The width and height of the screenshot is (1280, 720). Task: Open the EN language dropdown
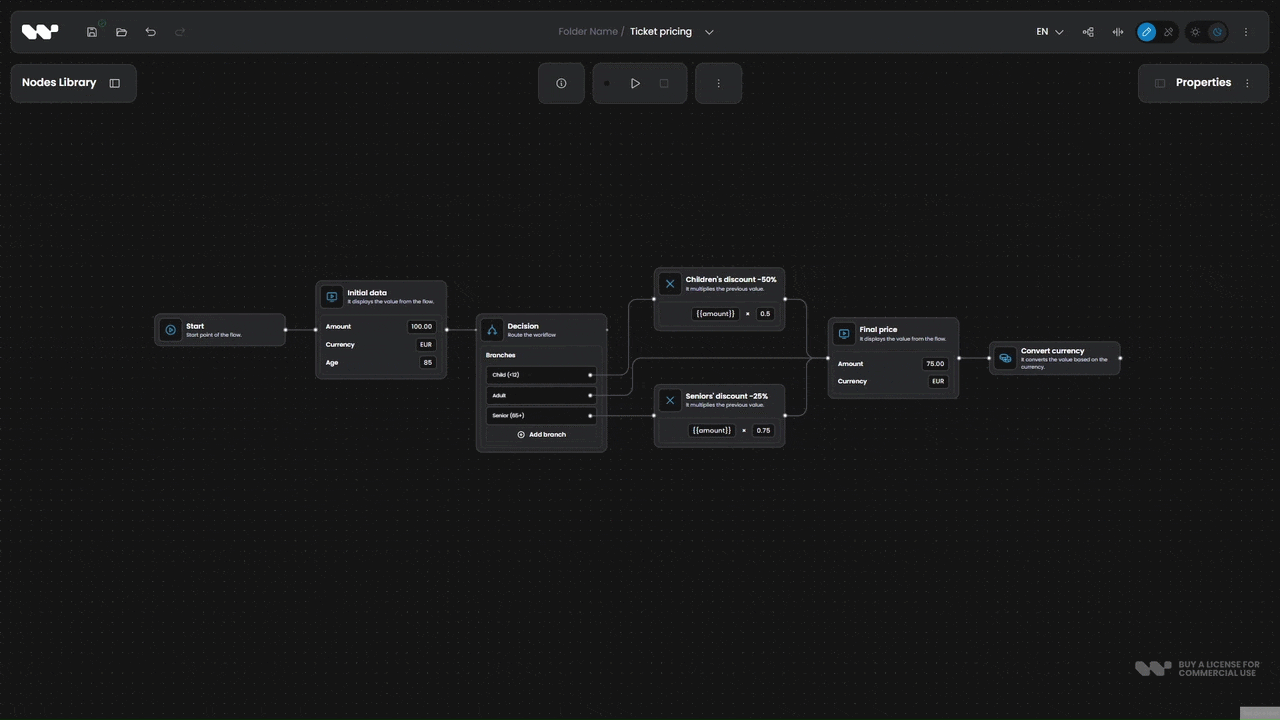click(1049, 32)
